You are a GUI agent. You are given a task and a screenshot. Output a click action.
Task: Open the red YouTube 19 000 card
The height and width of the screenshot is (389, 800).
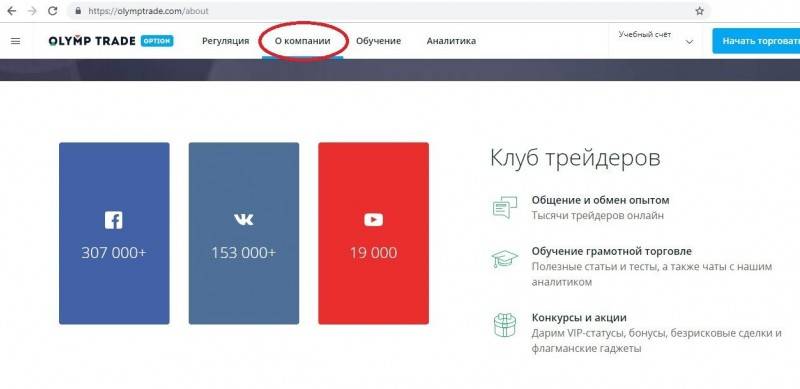(x=373, y=233)
